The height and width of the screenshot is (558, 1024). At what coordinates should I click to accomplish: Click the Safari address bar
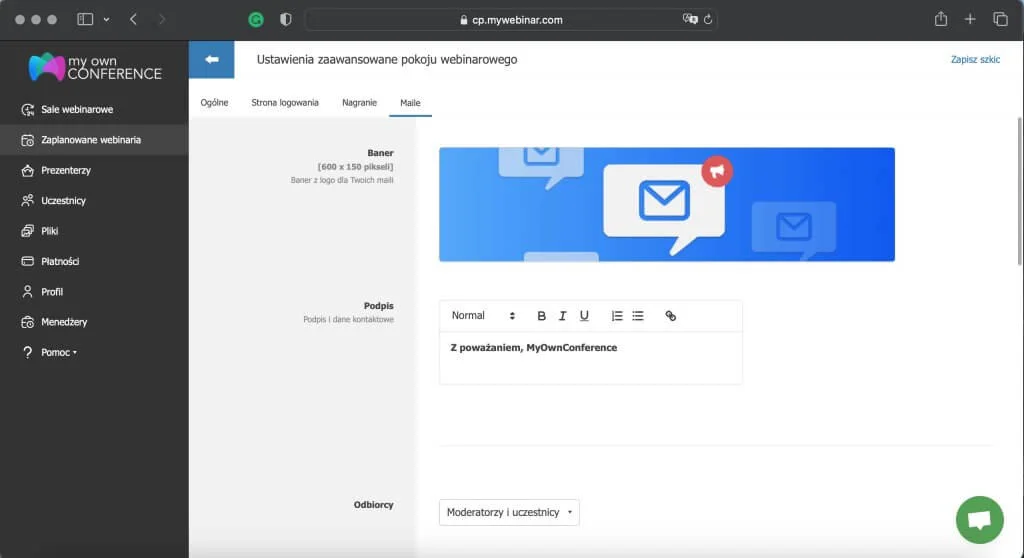[510, 19]
